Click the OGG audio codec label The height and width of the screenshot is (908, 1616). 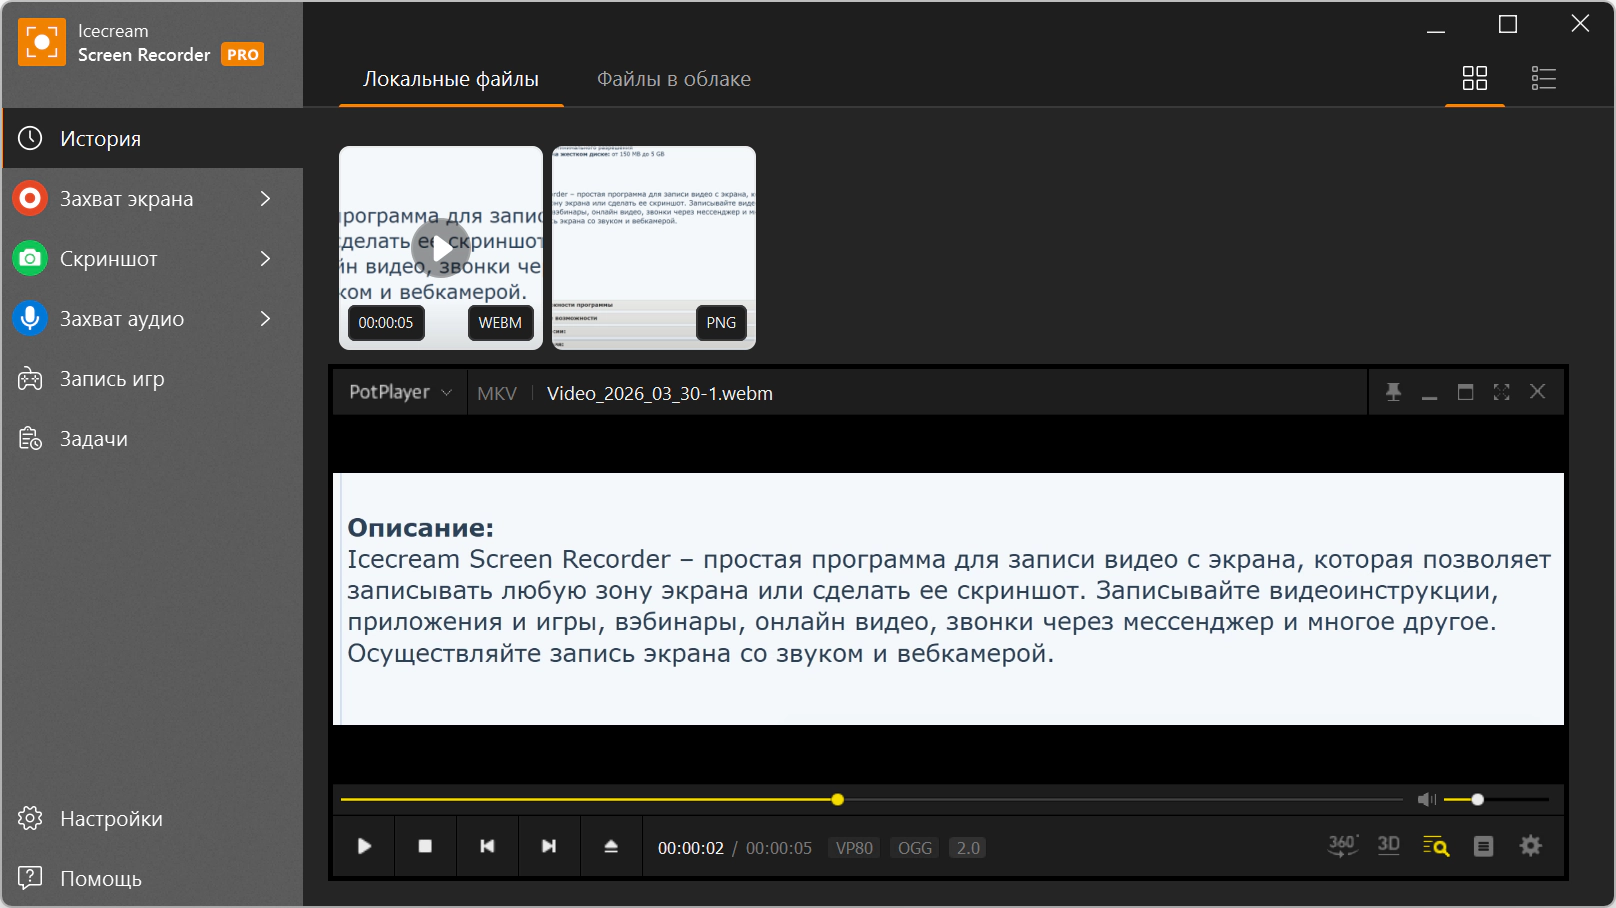pyautogui.click(x=915, y=848)
